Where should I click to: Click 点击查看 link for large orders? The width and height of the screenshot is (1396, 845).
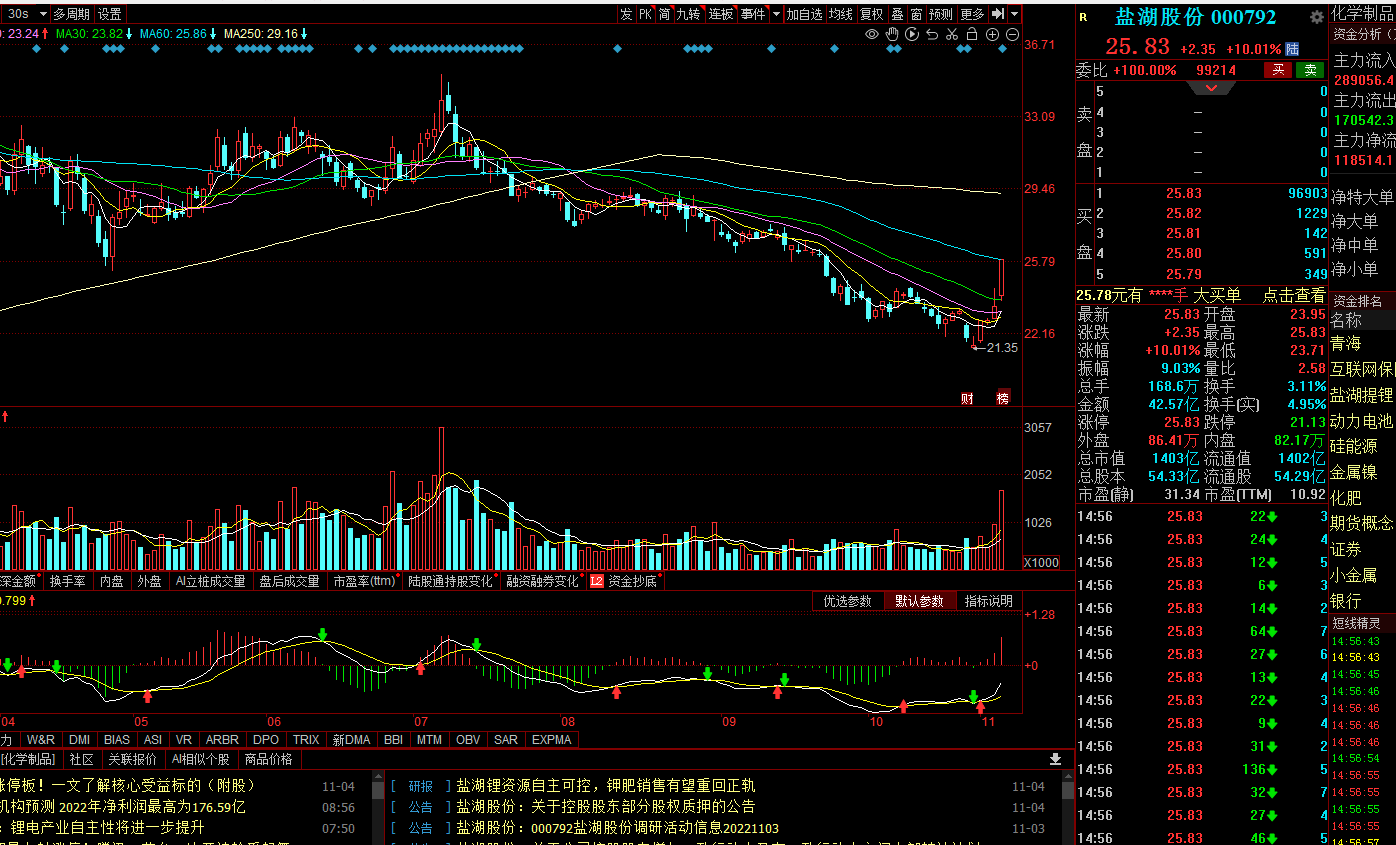[1294, 295]
